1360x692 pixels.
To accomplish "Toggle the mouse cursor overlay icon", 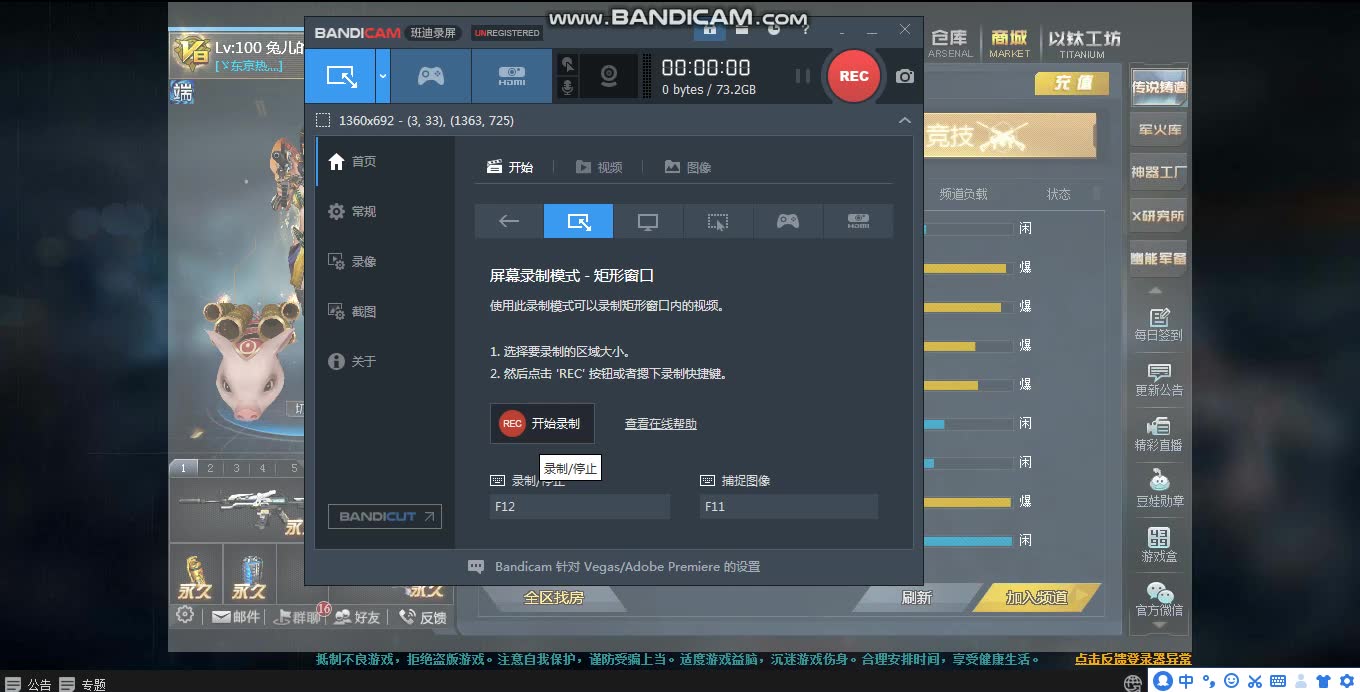I will 567,63.
